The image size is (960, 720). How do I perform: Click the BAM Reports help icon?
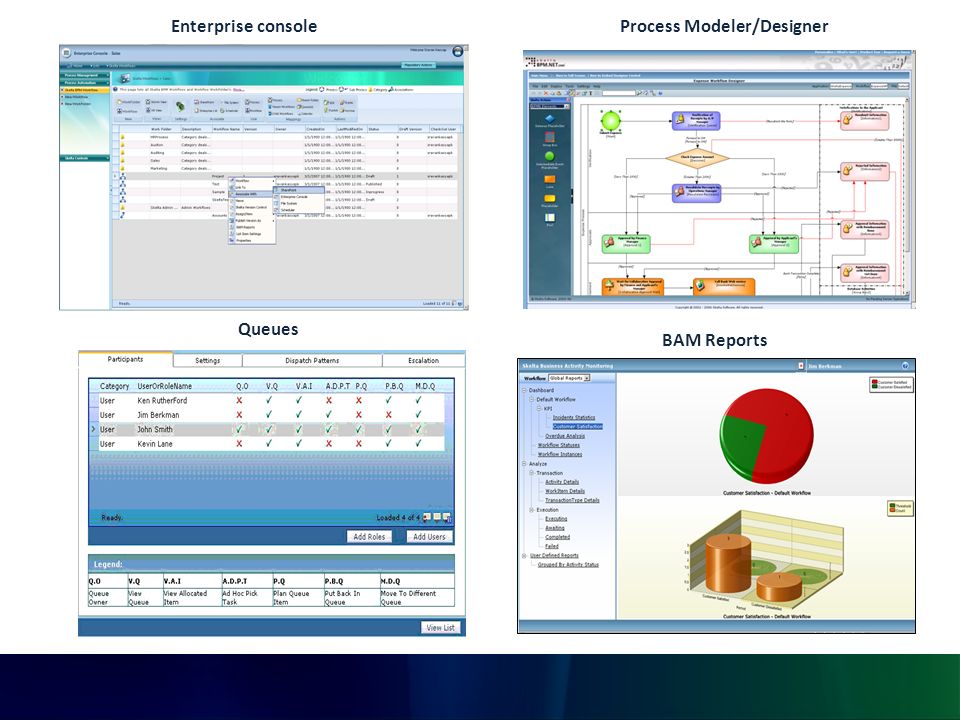point(905,366)
